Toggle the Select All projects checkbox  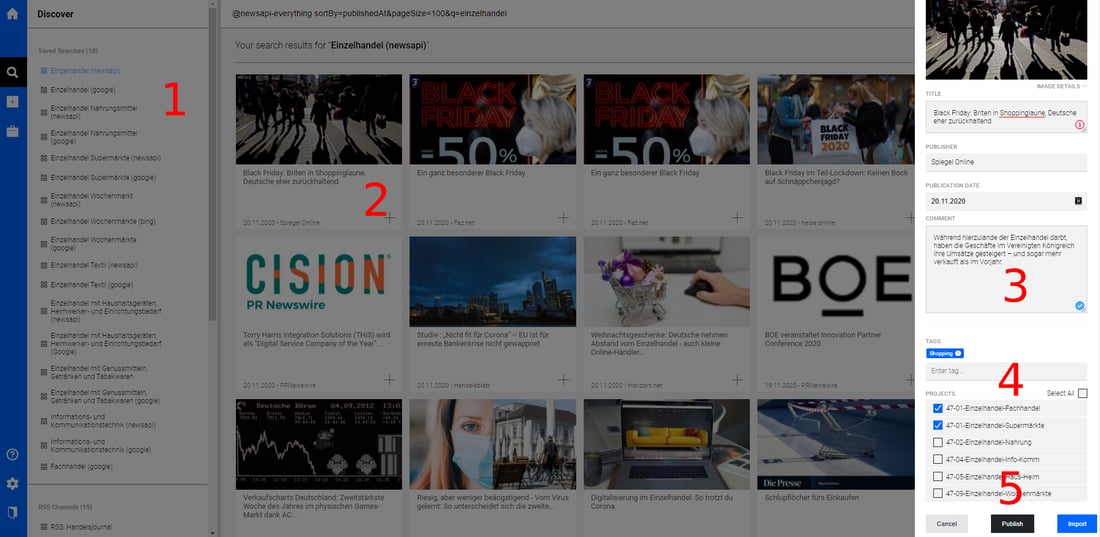point(1082,393)
